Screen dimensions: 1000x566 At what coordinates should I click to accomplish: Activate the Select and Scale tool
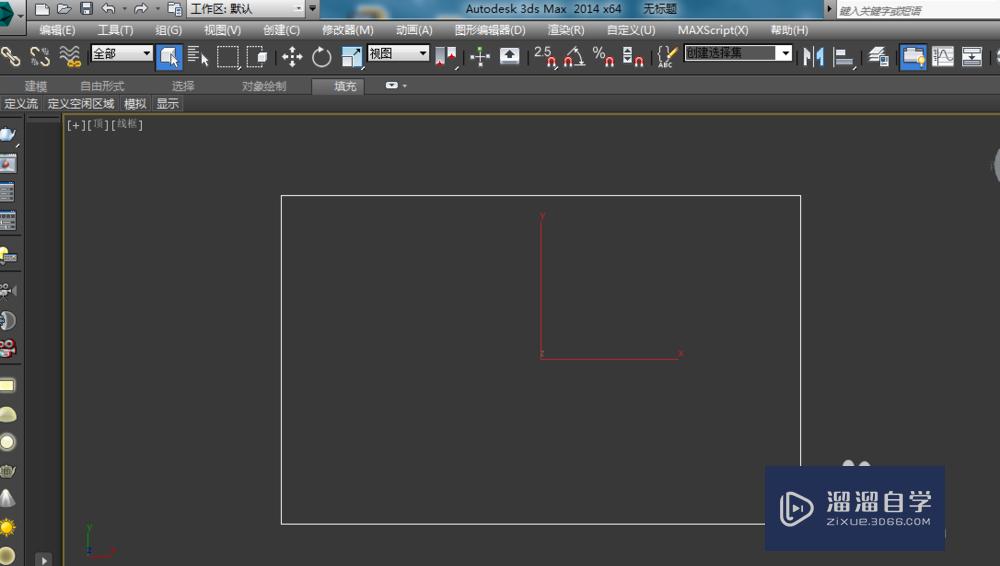pos(351,57)
